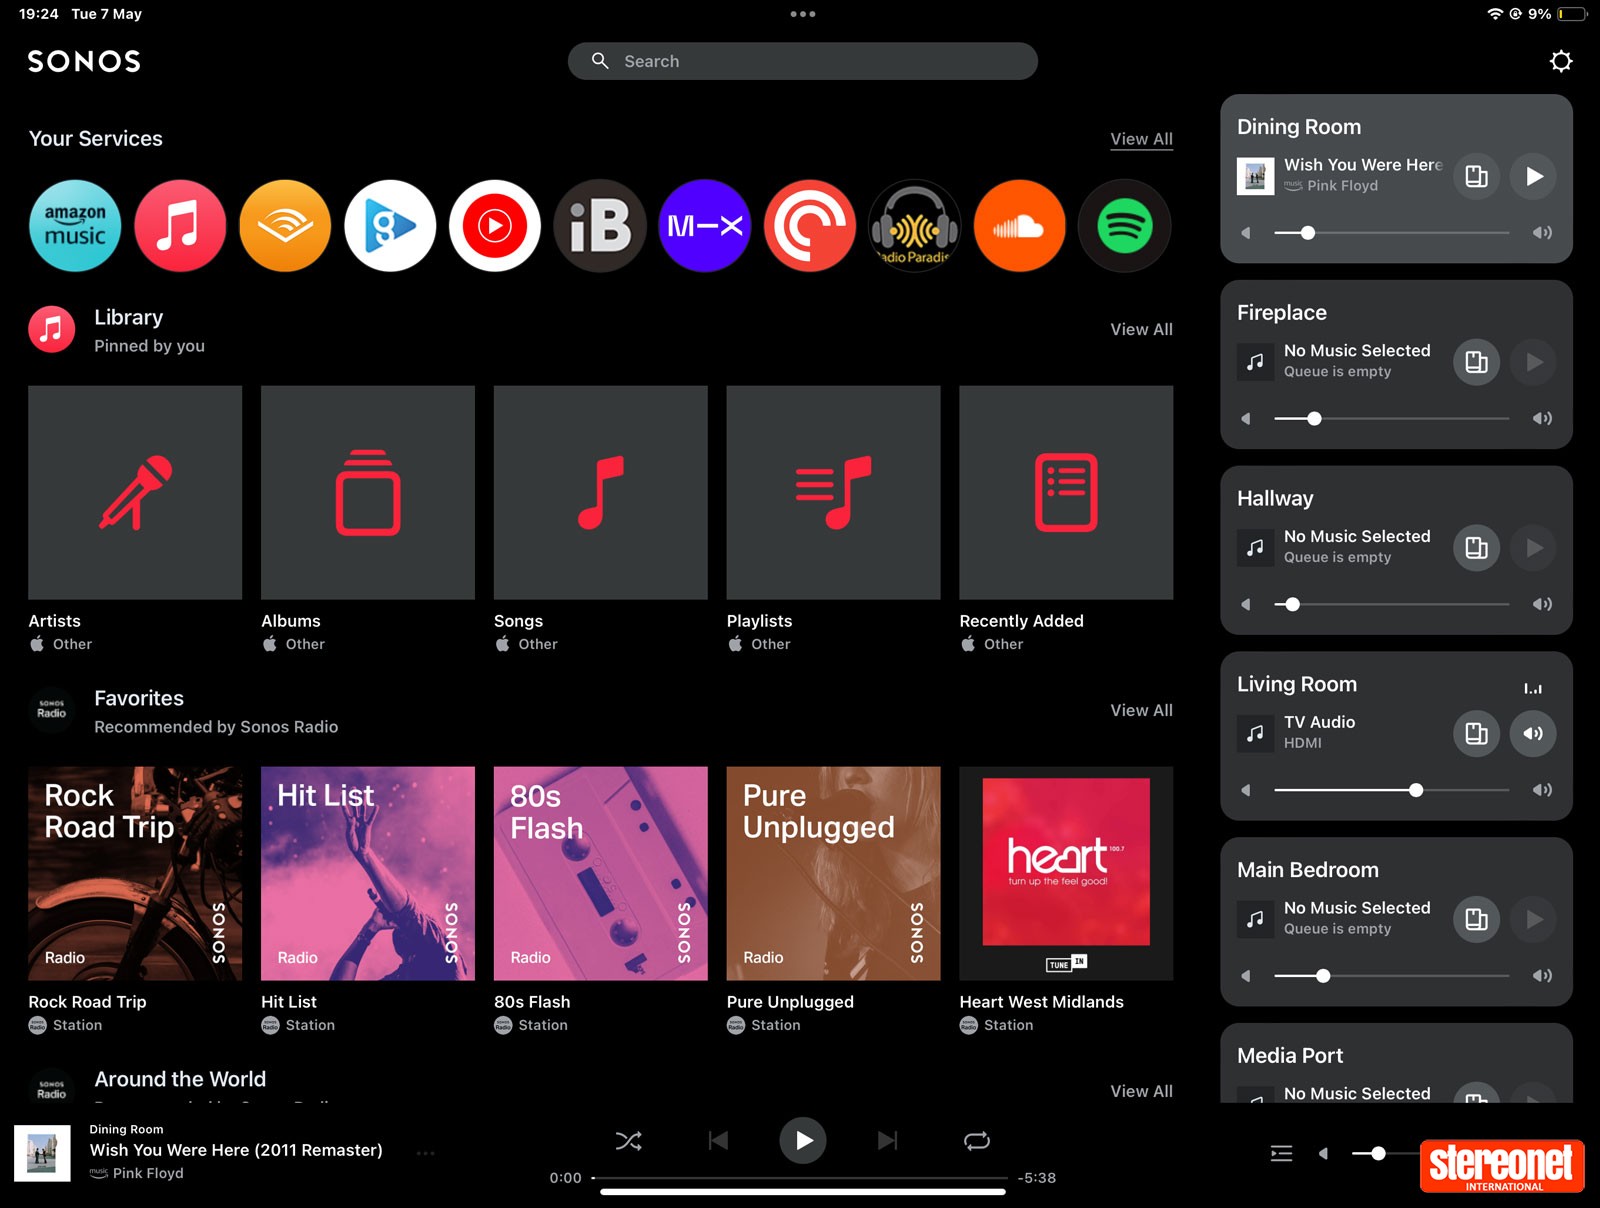This screenshot has width=1600, height=1208.
Task: Open group rooms for Fireplace
Action: click(x=1476, y=362)
